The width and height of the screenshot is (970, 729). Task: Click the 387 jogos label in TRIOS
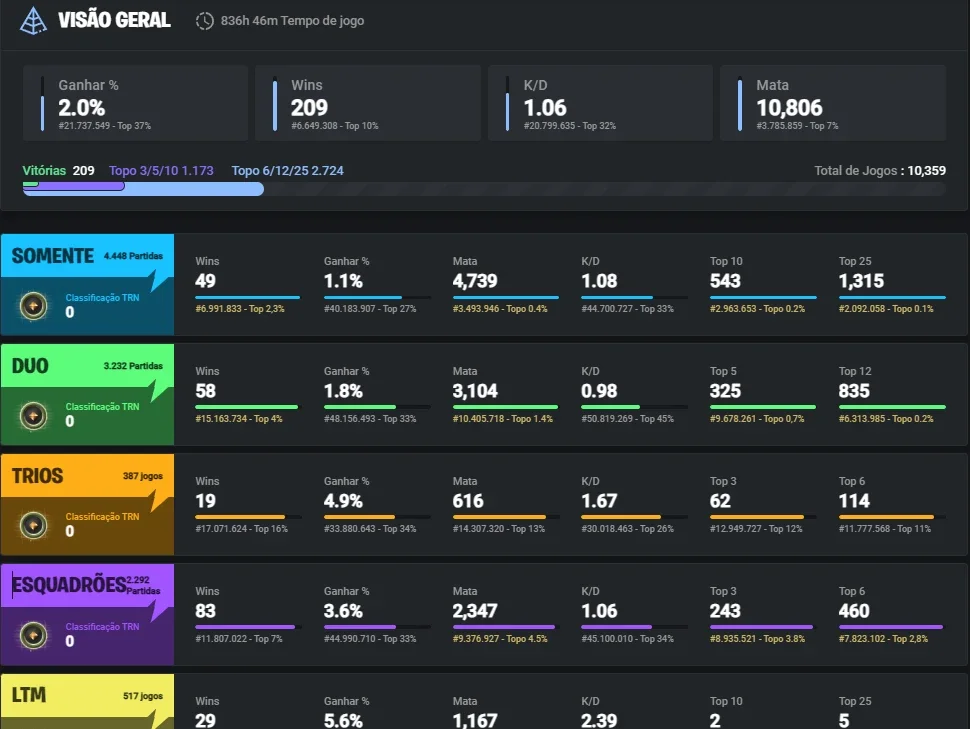pos(143,476)
